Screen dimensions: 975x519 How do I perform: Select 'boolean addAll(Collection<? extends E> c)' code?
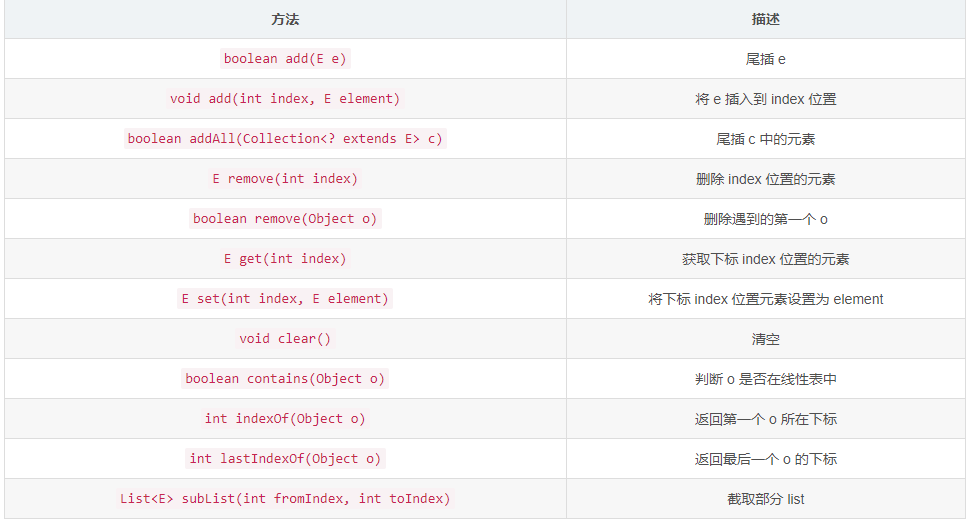(285, 139)
